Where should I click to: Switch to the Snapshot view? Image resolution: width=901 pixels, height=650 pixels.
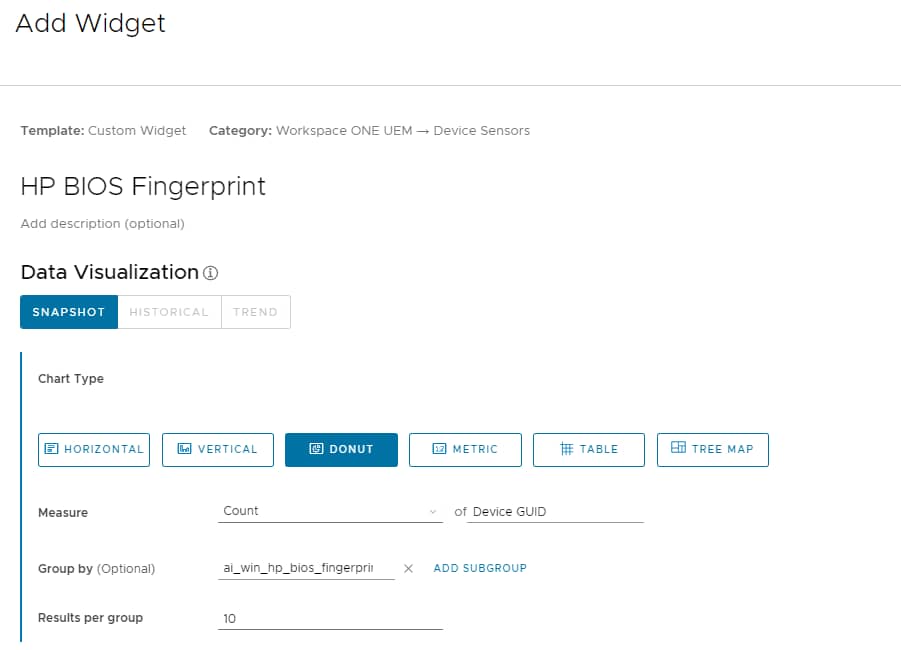(69, 312)
